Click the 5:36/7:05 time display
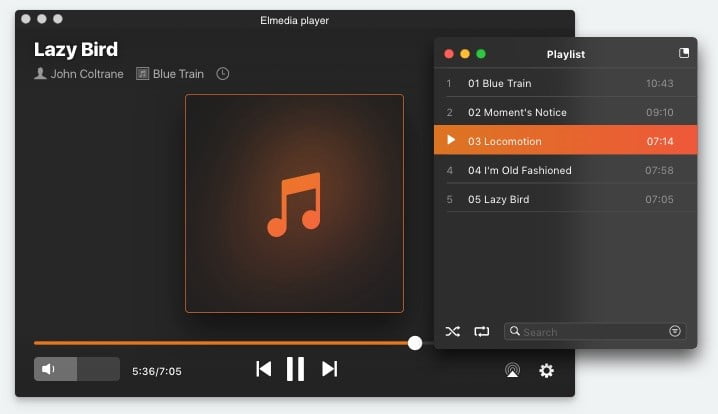This screenshot has height=414, width=718. click(x=157, y=371)
